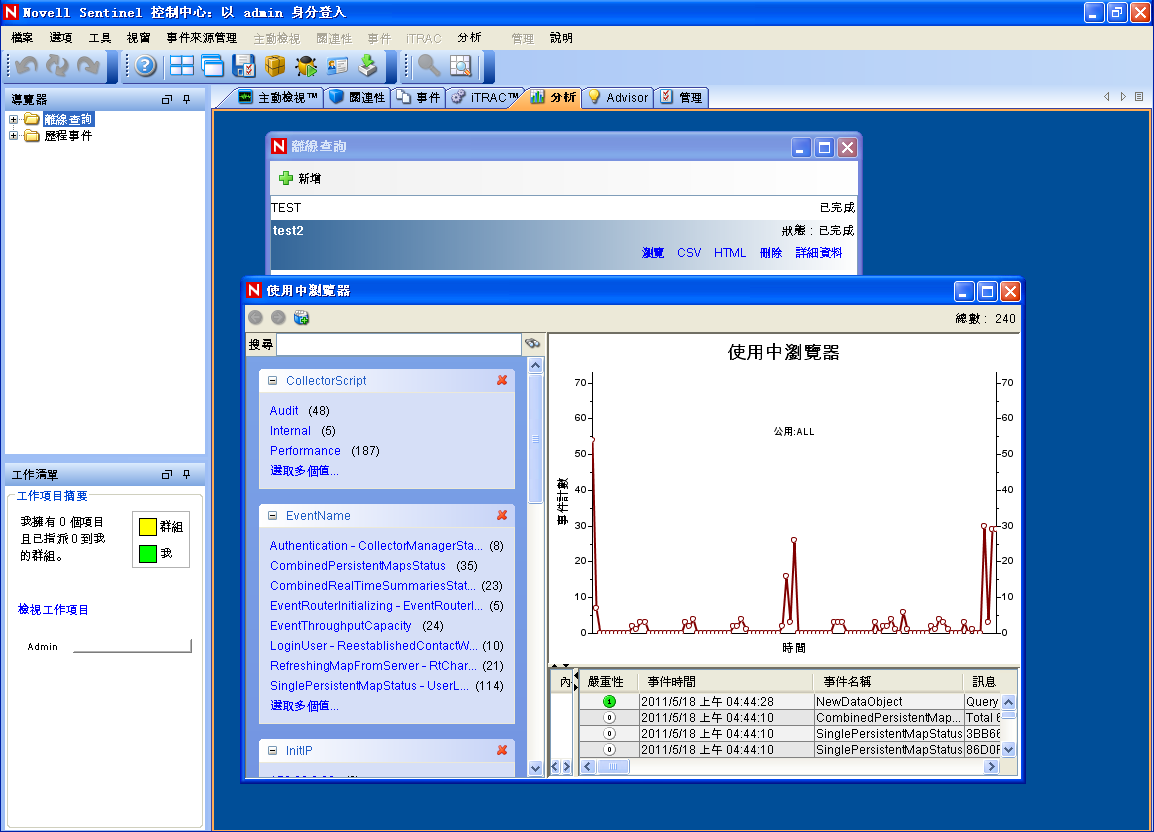Click the yellow 群組 color swatch
Screen dimensions: 1154x832
tap(147, 527)
